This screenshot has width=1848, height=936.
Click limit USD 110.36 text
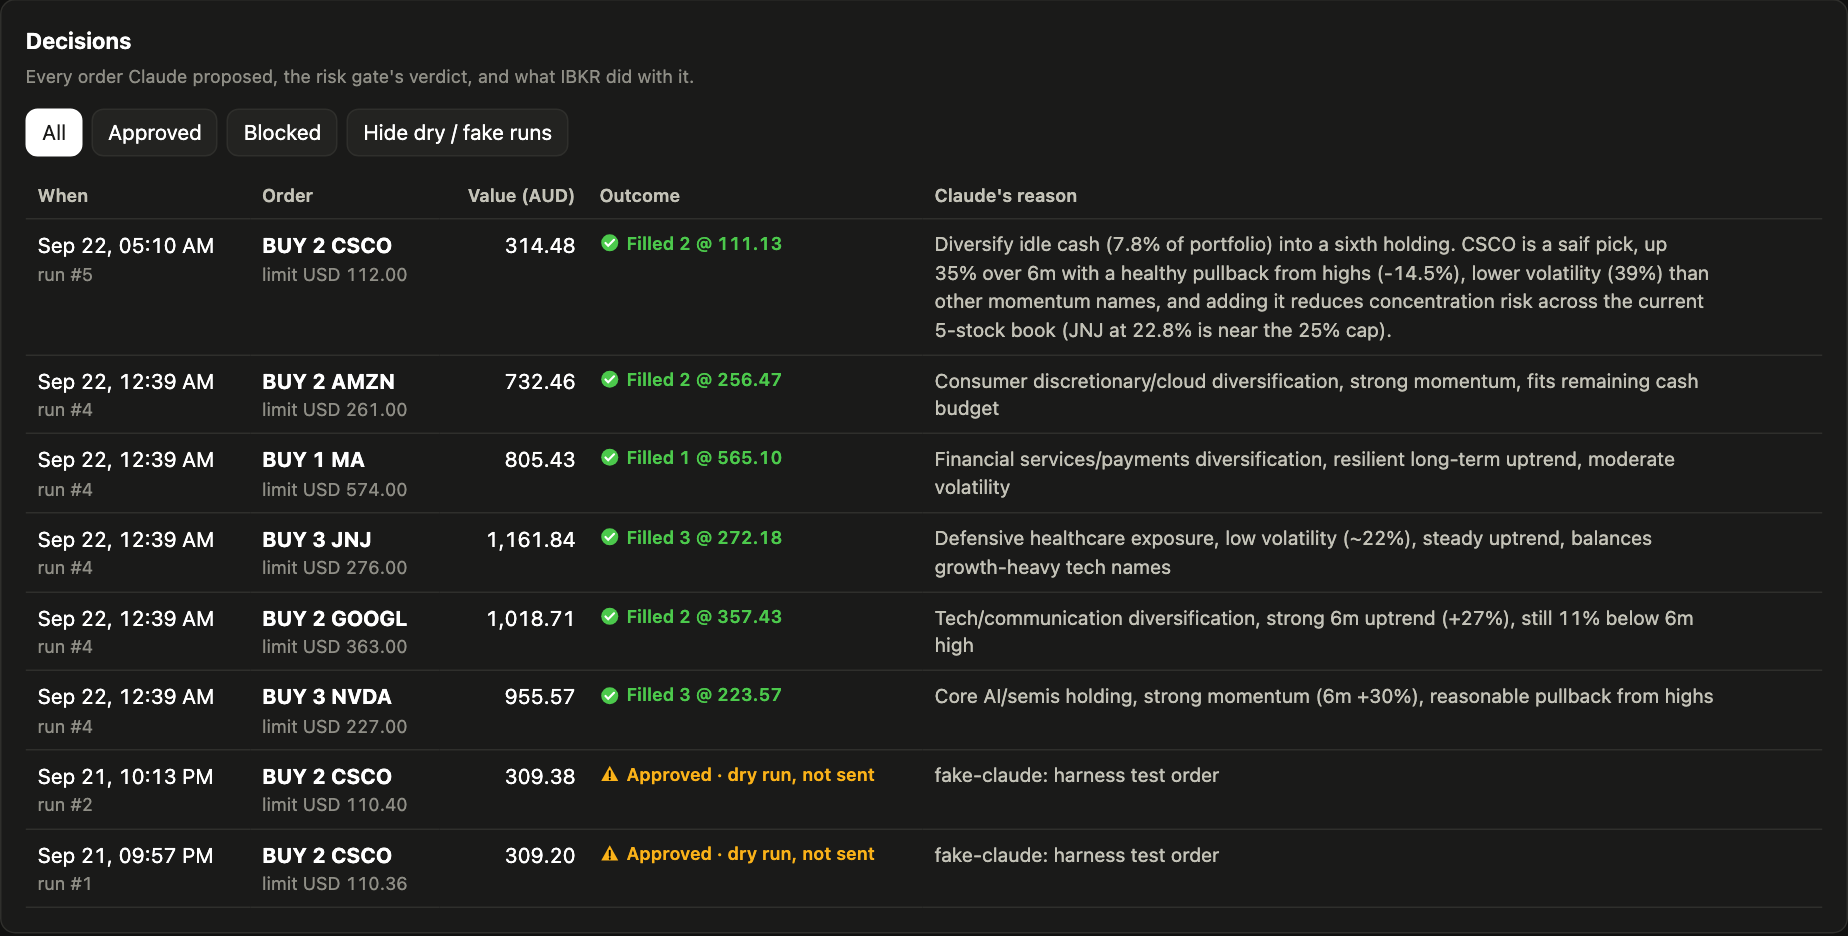tap(334, 884)
